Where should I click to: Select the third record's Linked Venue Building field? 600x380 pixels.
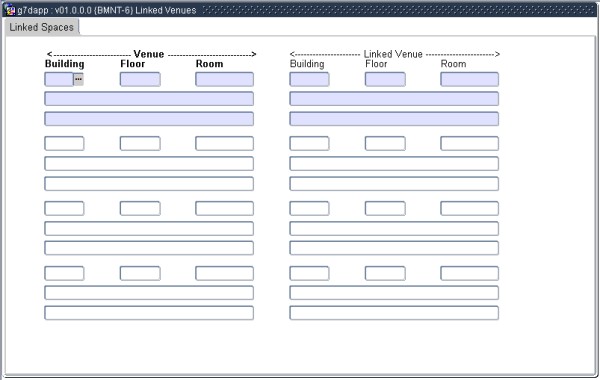pos(309,209)
